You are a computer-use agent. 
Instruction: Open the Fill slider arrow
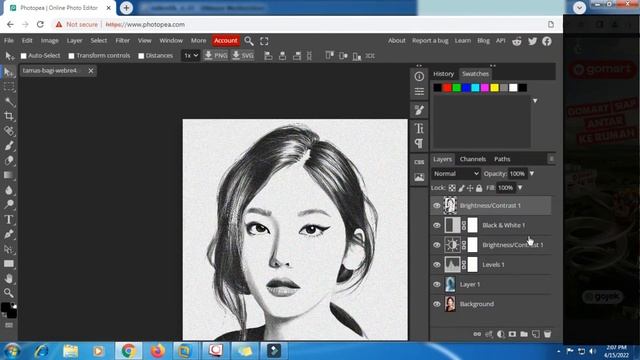520,188
